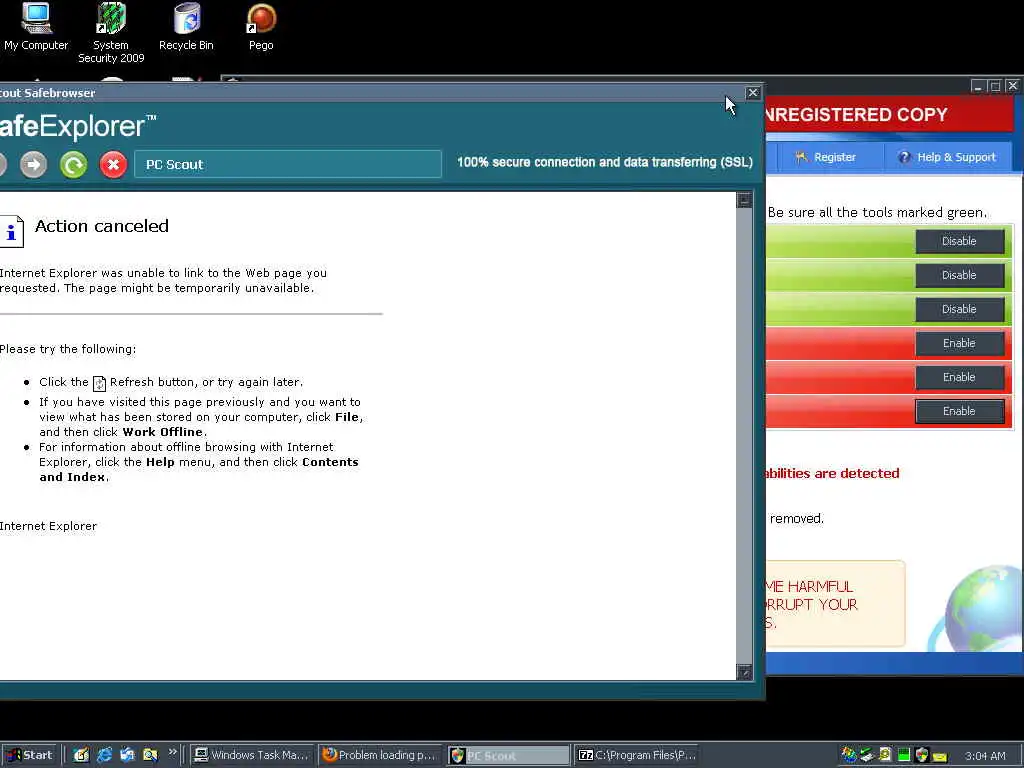
Task: Click Be sure all the tools marked green
Action: click(877, 212)
